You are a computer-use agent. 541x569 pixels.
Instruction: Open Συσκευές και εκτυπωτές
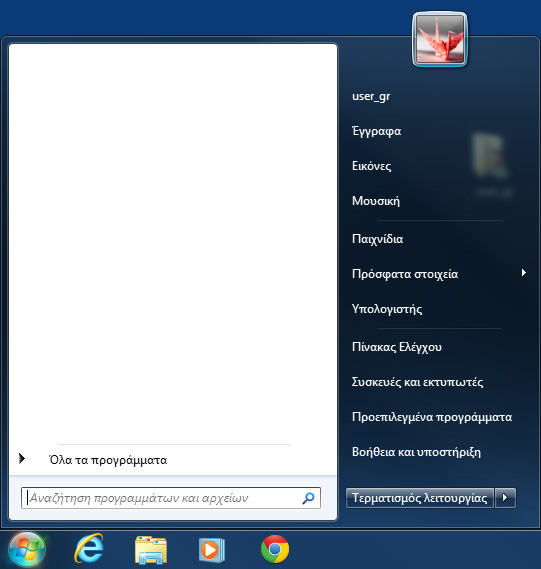click(x=417, y=382)
